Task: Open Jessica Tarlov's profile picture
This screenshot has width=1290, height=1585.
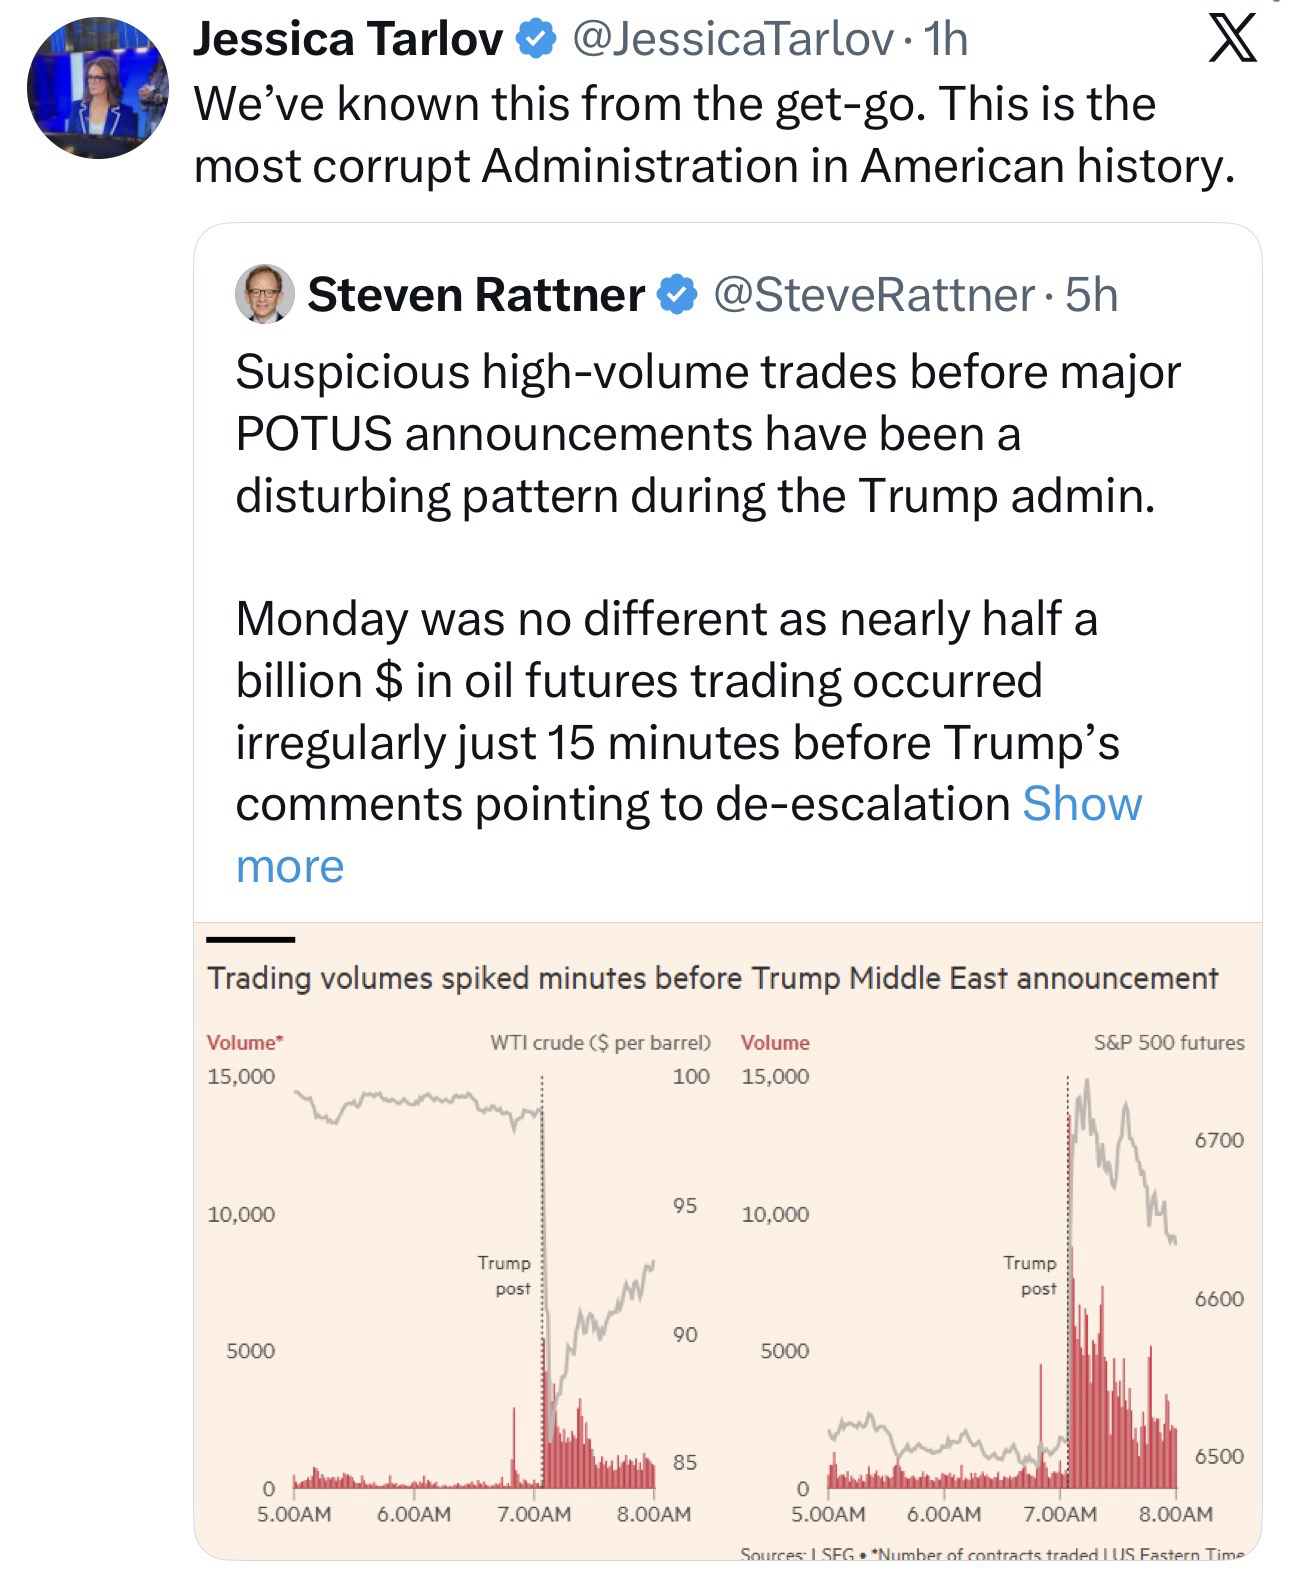Action: [x=97, y=88]
